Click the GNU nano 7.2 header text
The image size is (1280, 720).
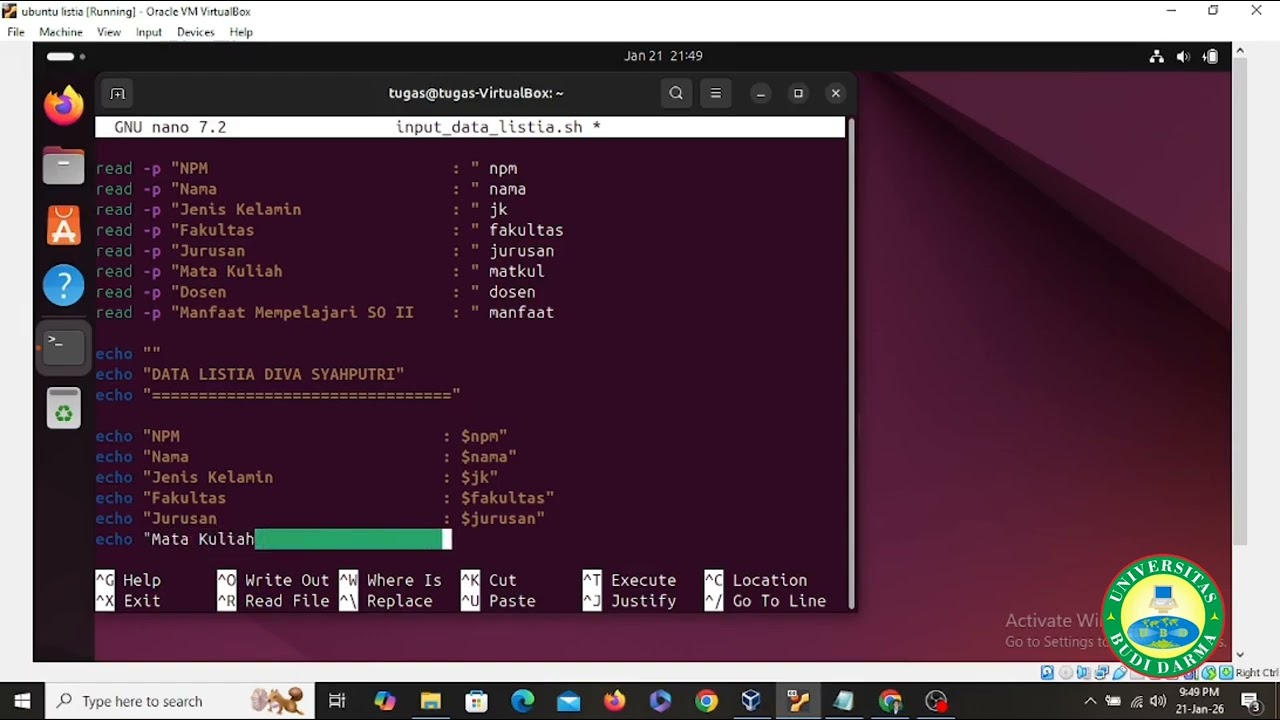click(170, 127)
